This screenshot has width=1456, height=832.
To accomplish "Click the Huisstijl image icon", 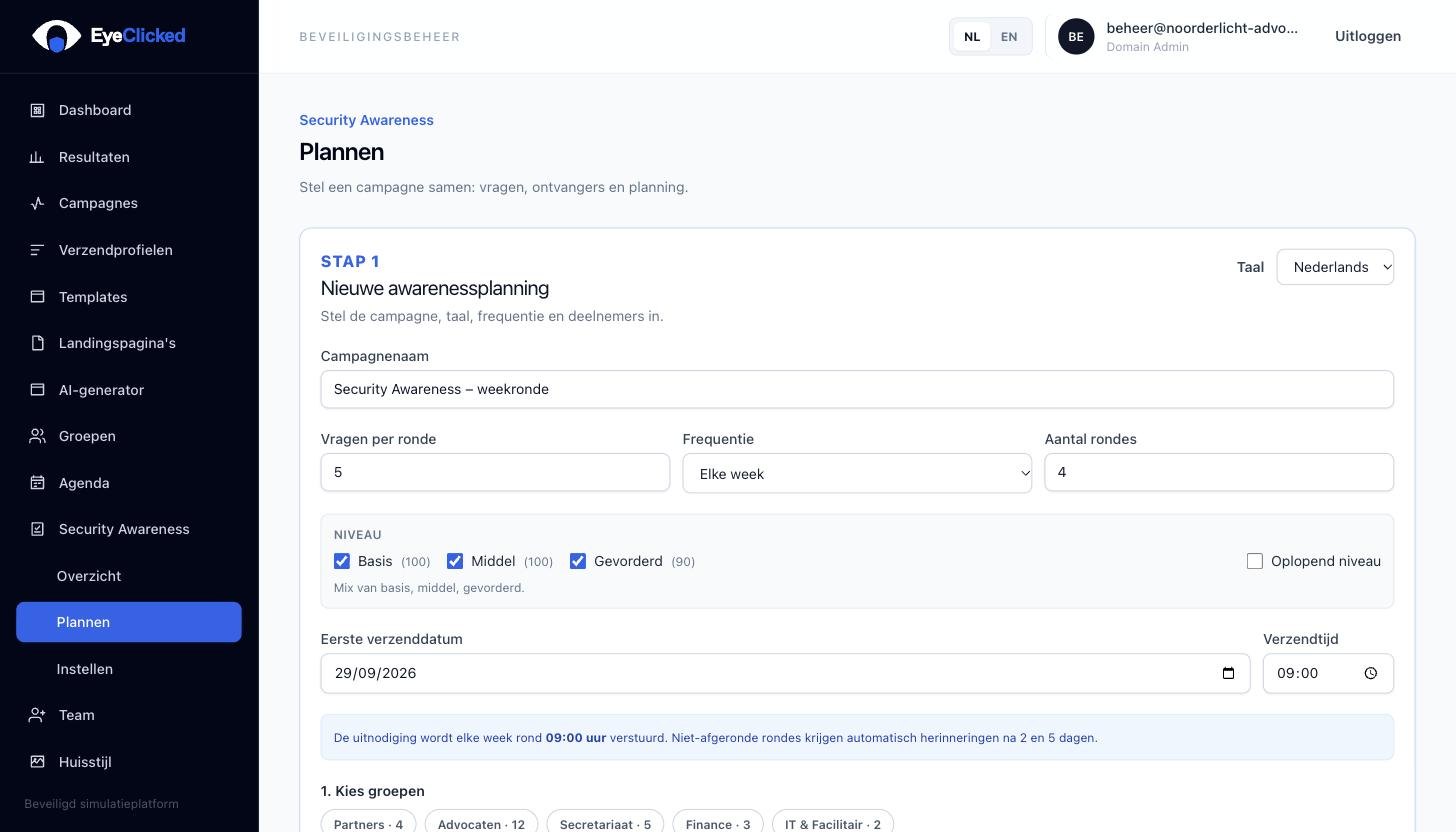I will 37,762.
